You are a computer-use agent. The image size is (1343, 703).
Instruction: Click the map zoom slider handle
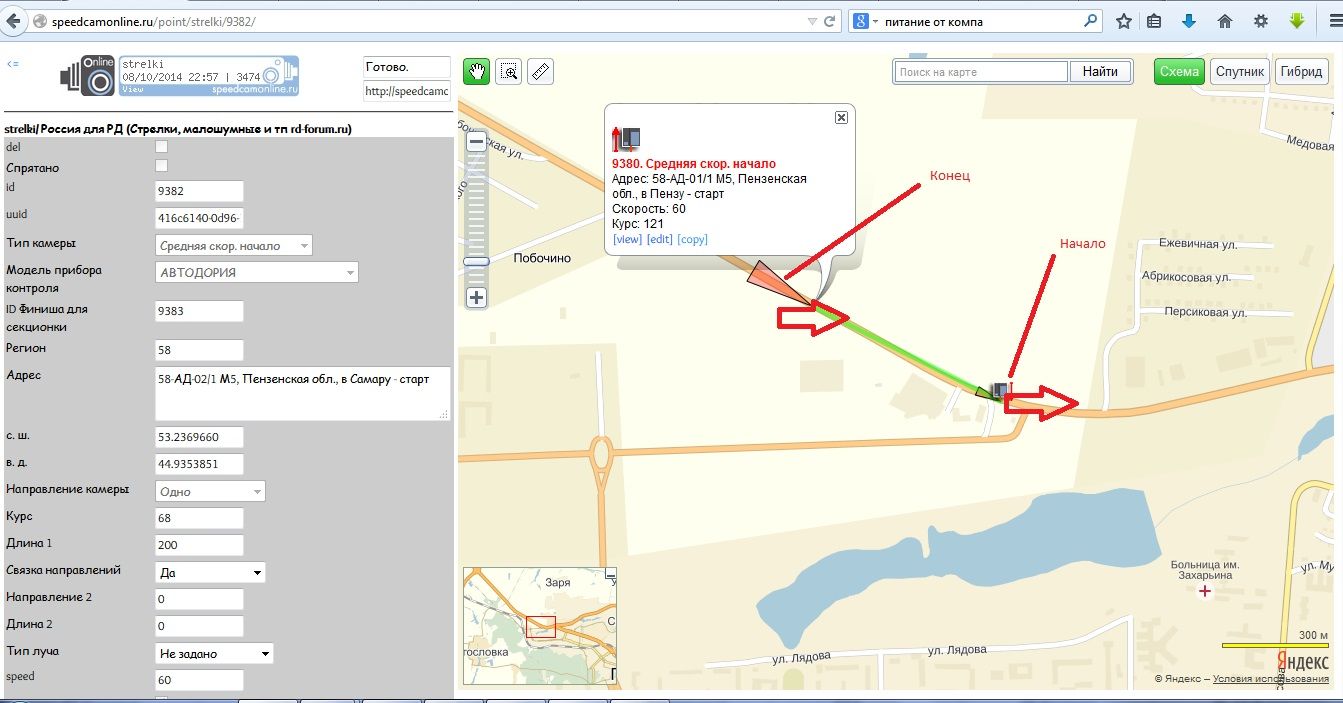[476, 261]
